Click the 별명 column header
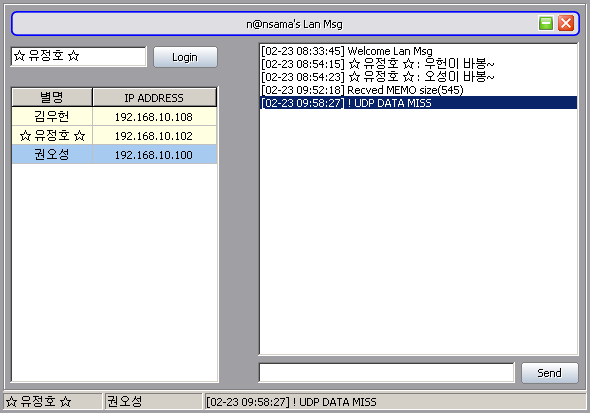Viewport: 590px width, 413px height. click(x=52, y=98)
